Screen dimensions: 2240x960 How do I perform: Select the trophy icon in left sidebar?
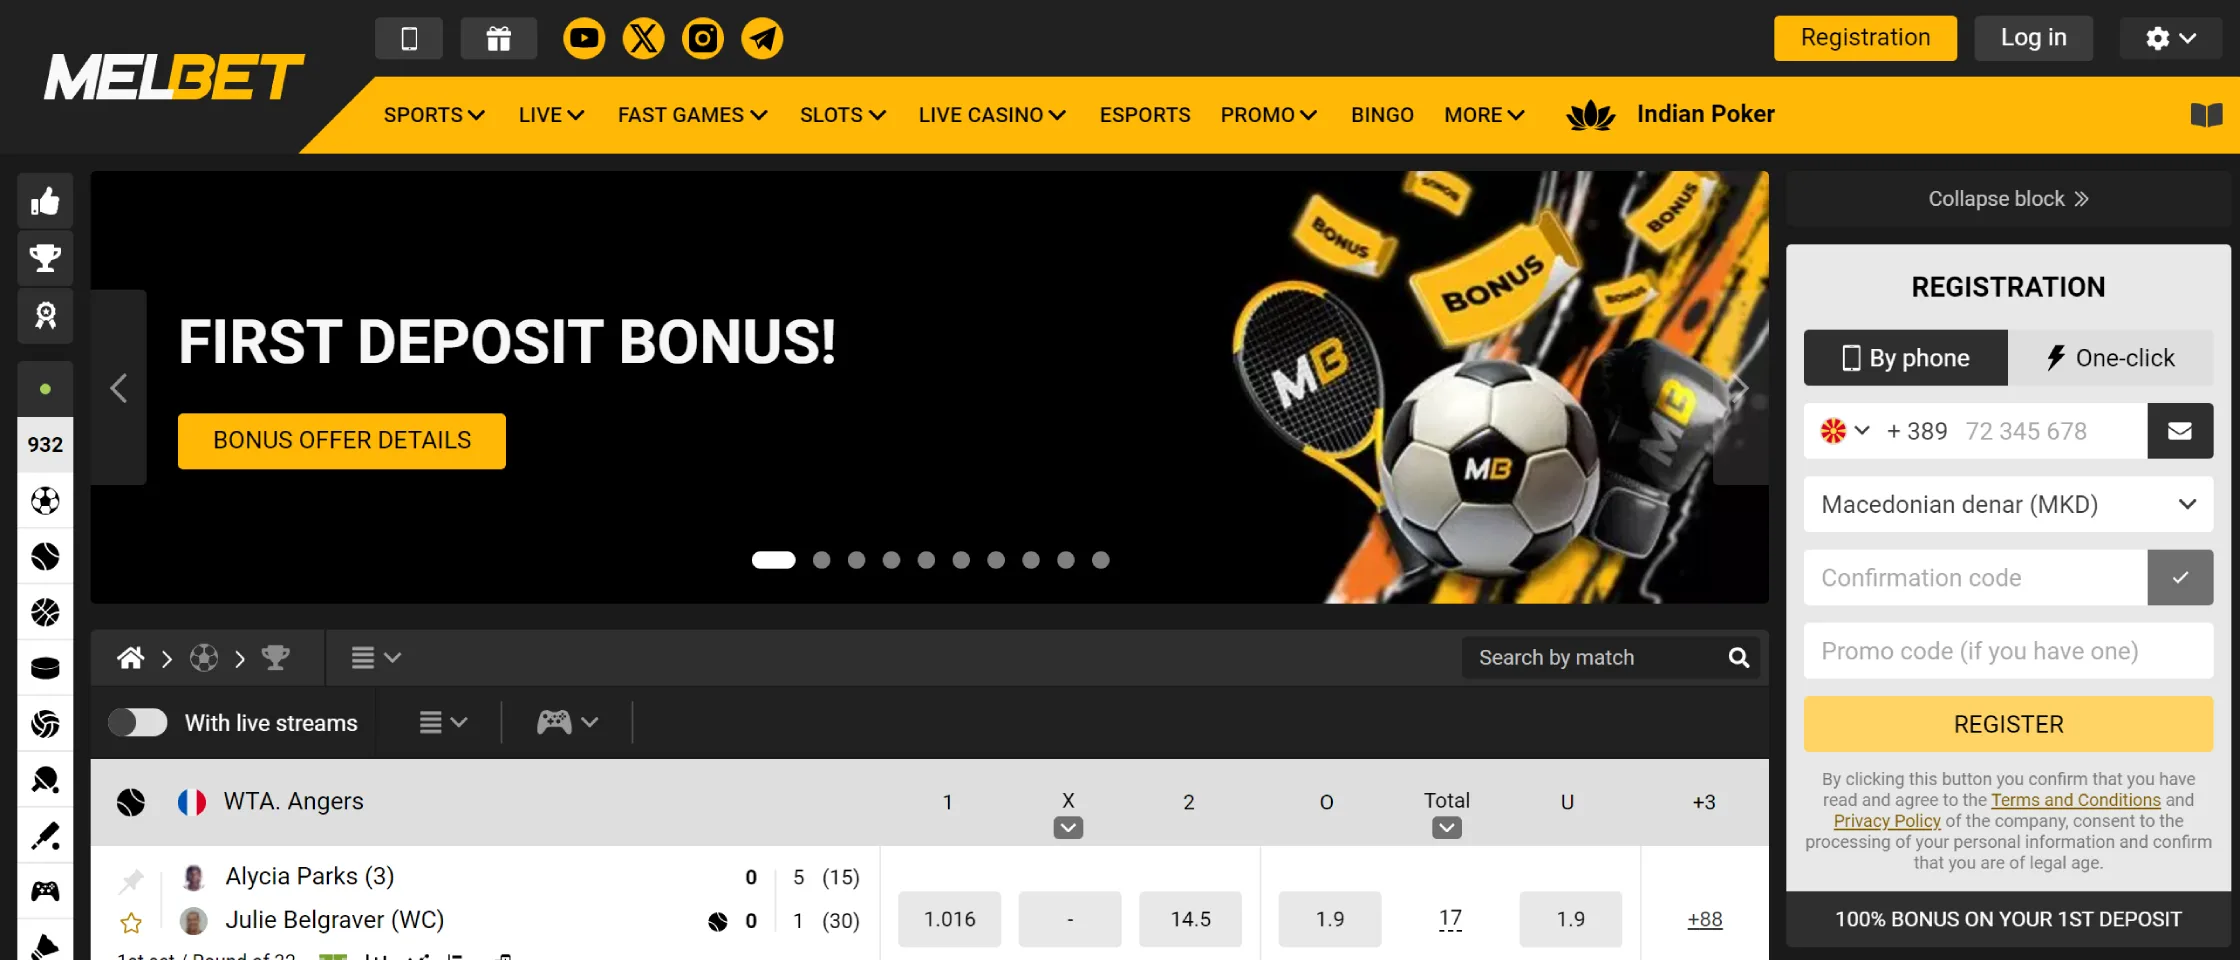point(45,258)
